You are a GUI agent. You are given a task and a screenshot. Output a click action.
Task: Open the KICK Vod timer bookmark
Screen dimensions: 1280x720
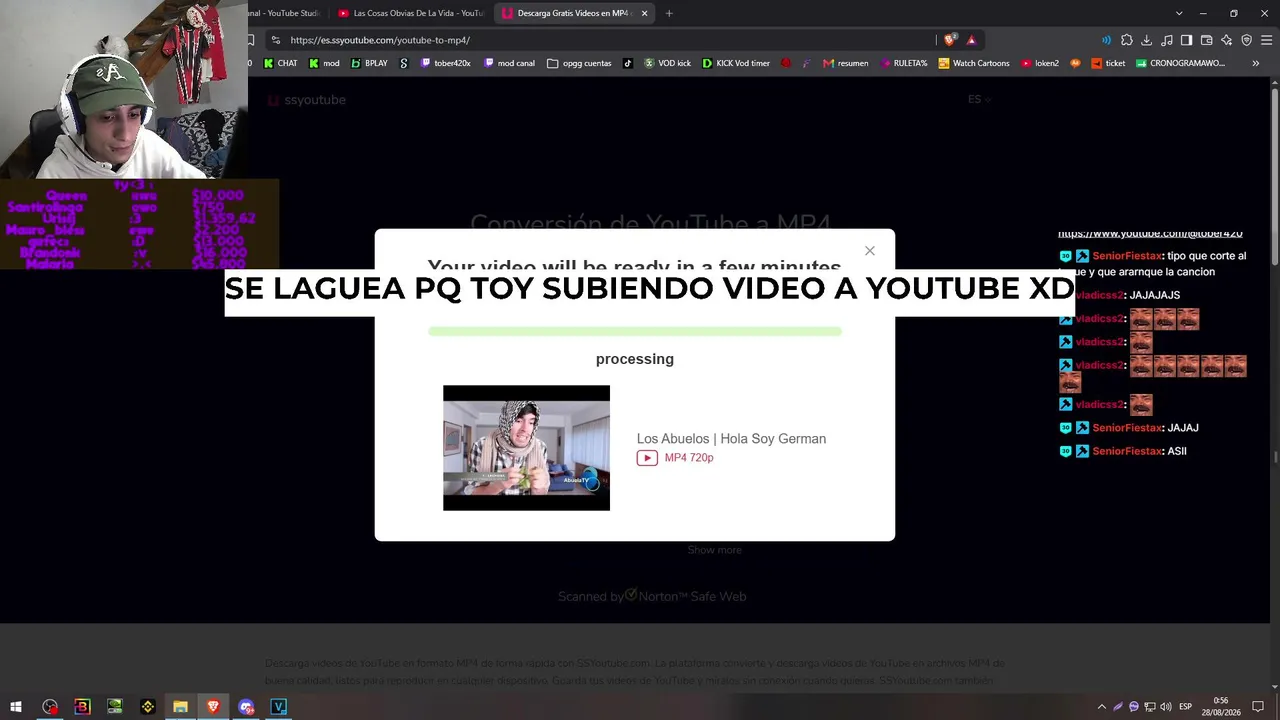point(736,63)
